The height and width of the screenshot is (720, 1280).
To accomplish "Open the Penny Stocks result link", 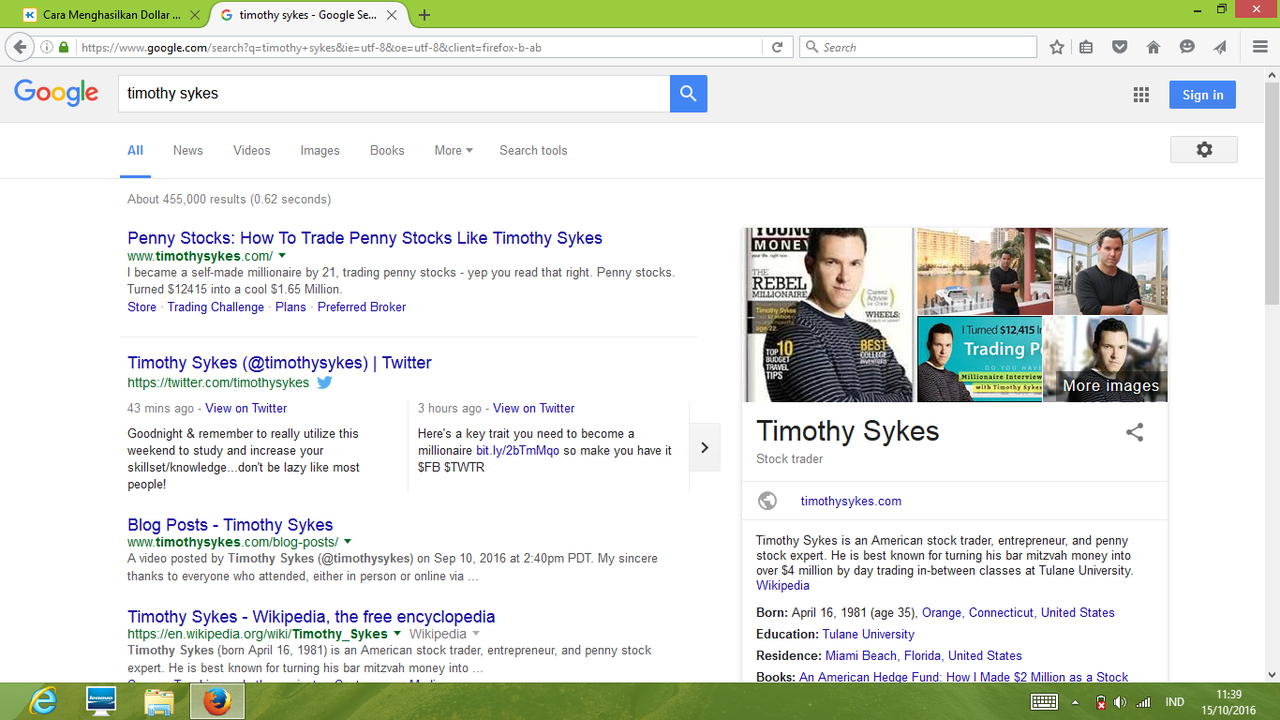I will 364,238.
